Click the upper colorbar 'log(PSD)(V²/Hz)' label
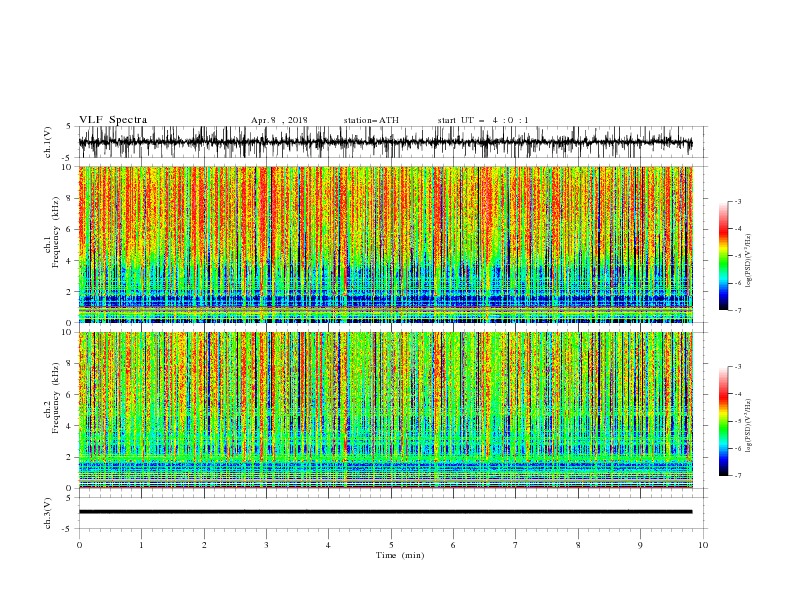 tap(749, 261)
